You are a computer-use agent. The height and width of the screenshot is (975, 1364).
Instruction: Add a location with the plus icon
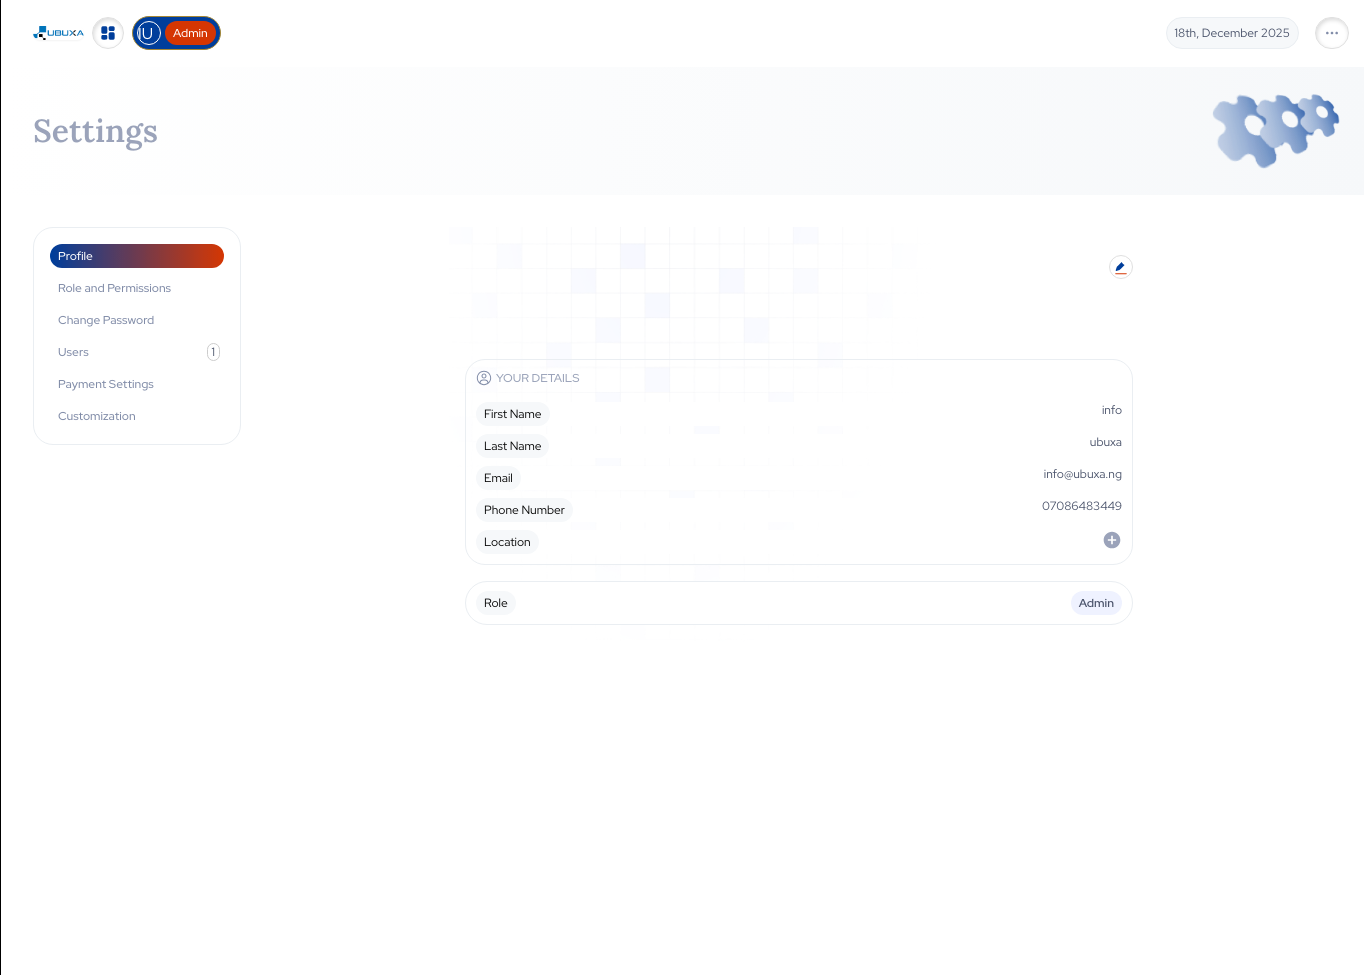1111,540
